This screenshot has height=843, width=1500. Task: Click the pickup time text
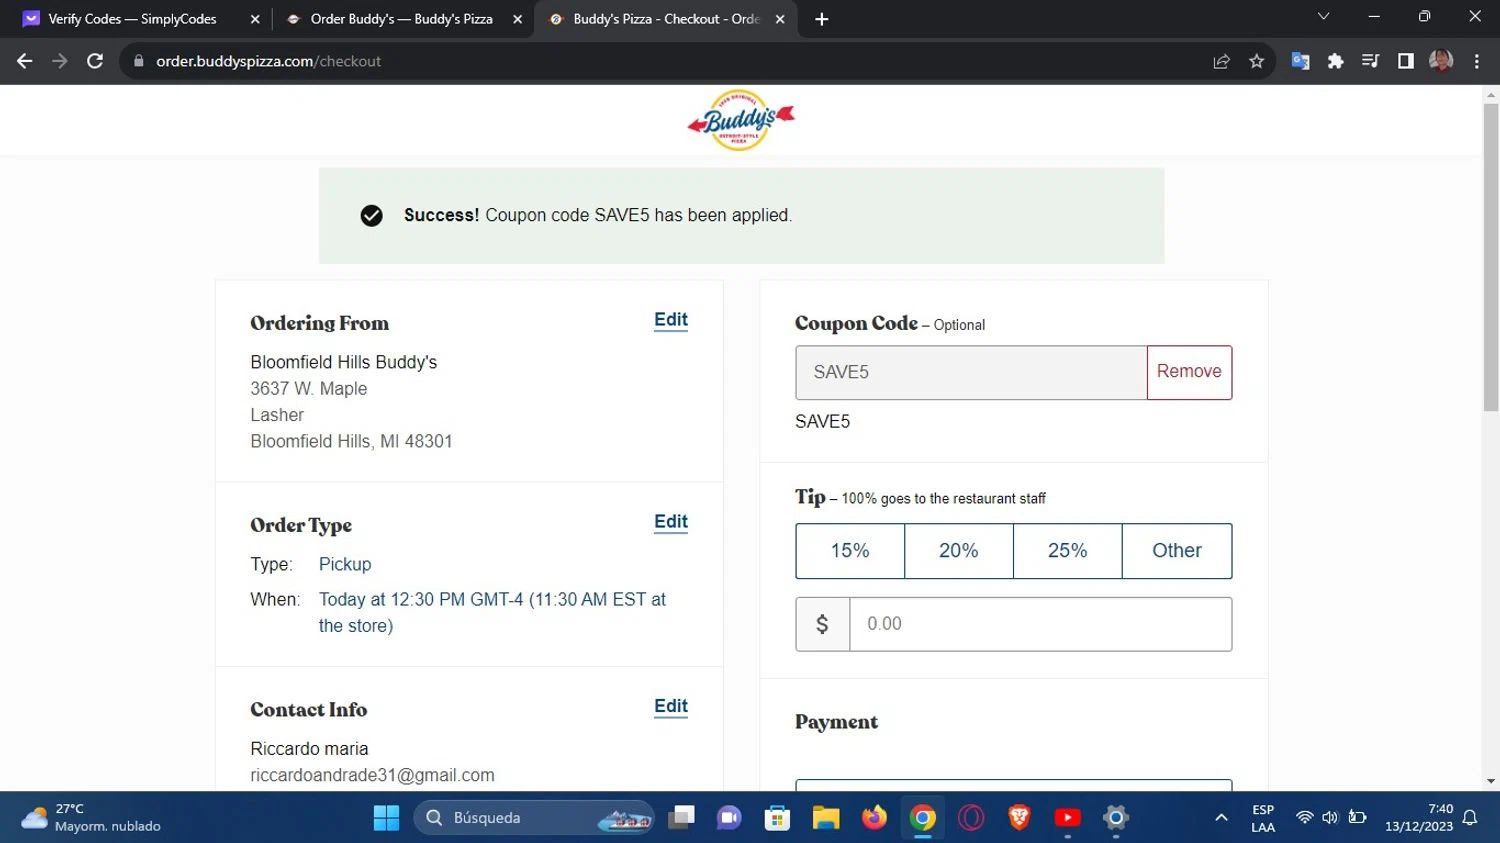click(x=492, y=612)
